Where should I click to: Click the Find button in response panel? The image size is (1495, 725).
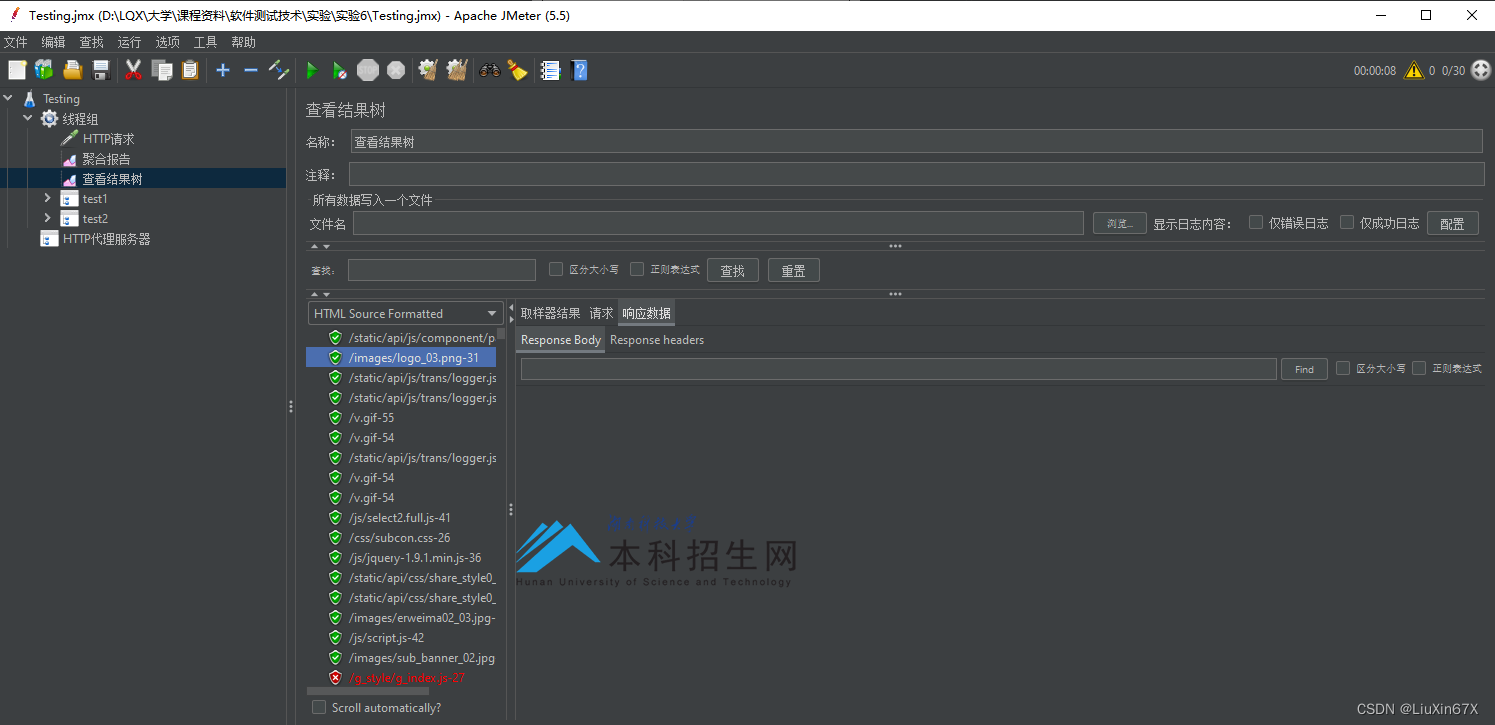point(1304,369)
